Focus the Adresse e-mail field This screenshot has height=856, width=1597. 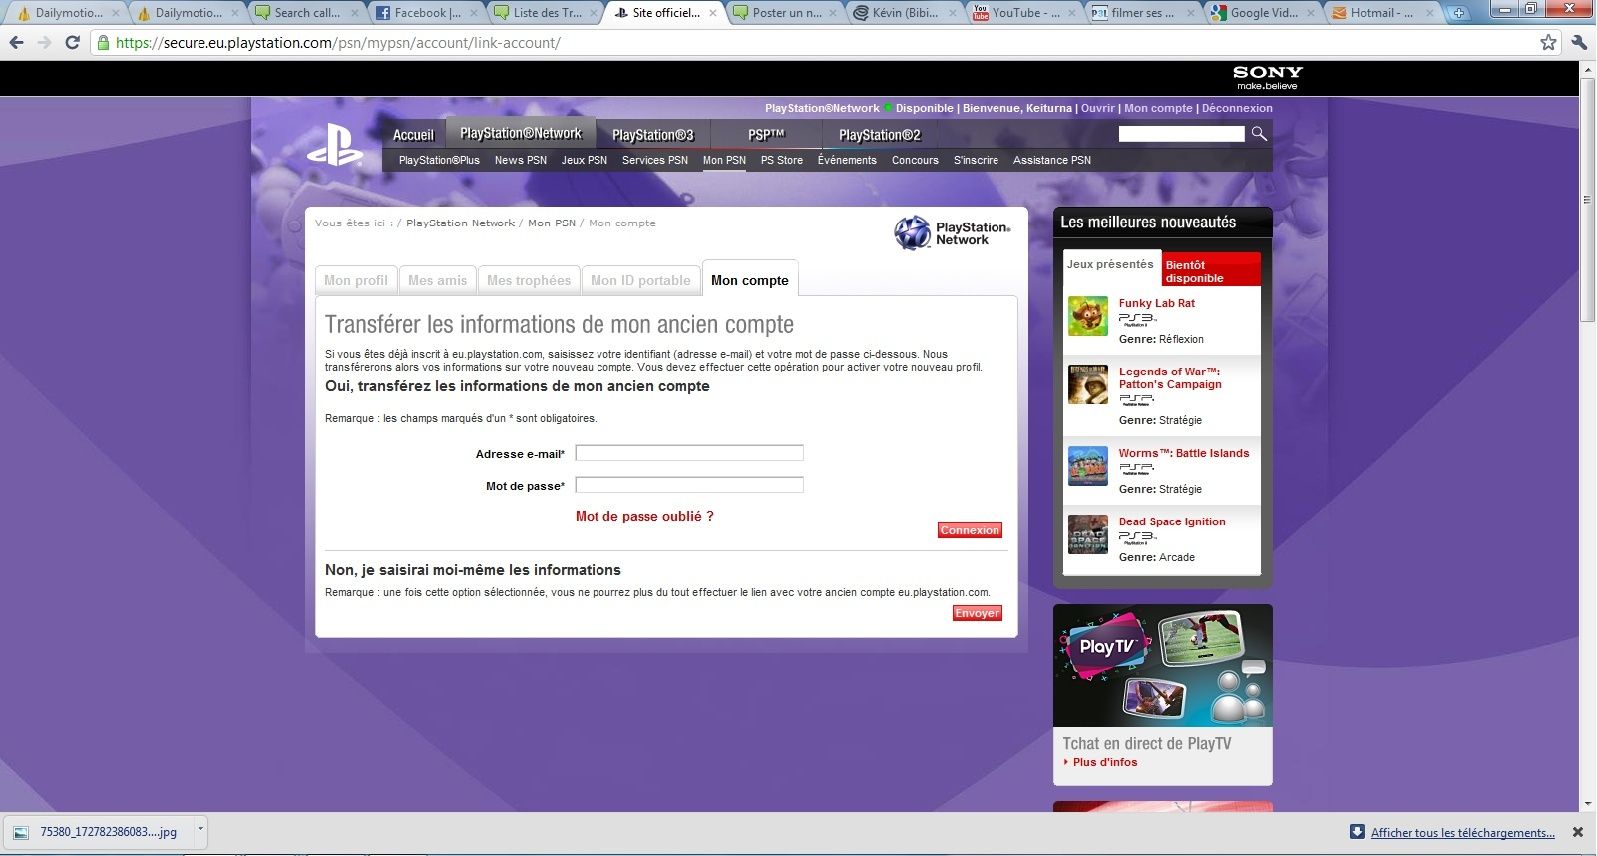690,453
